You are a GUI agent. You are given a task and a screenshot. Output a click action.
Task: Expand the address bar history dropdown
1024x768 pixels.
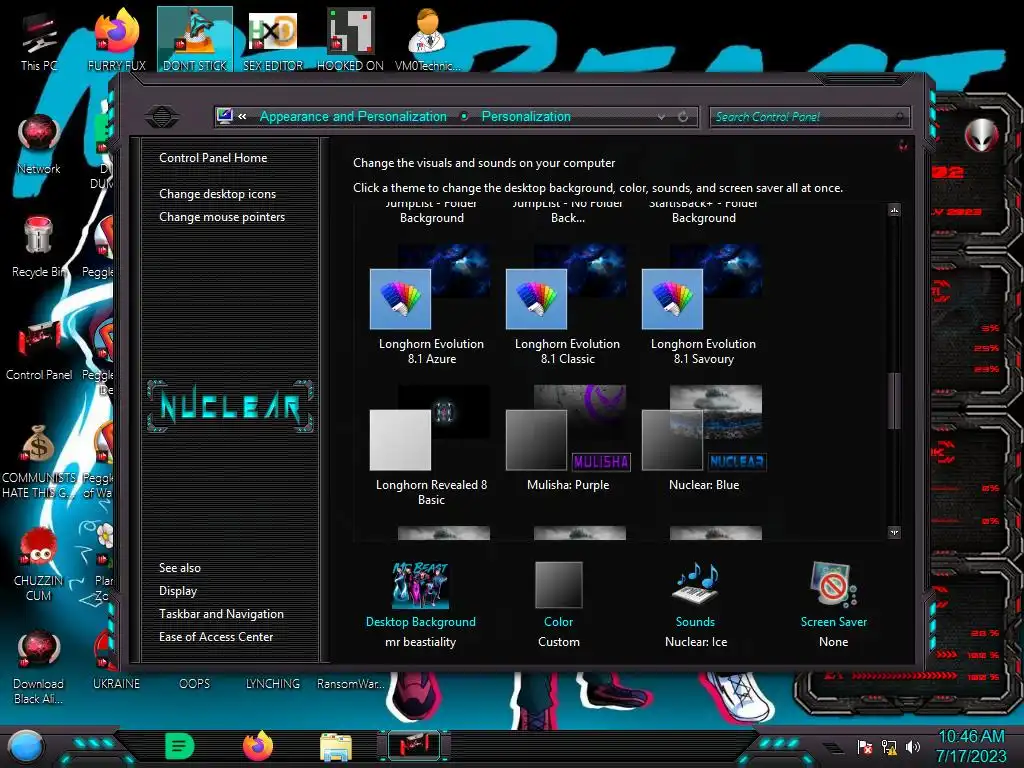click(662, 117)
